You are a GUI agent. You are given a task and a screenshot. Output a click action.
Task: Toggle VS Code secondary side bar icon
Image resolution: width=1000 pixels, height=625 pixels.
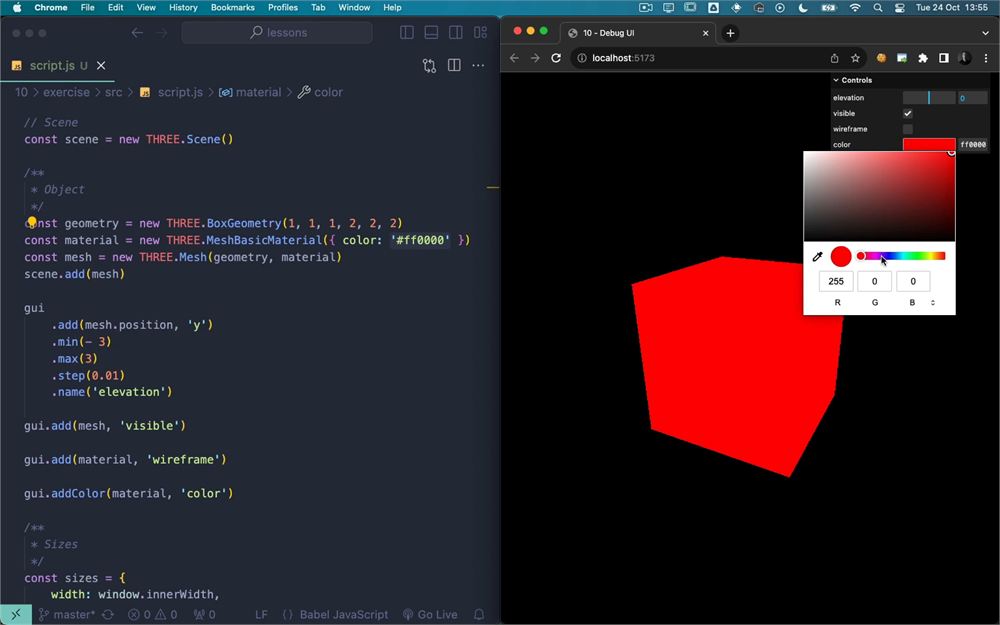tap(455, 33)
